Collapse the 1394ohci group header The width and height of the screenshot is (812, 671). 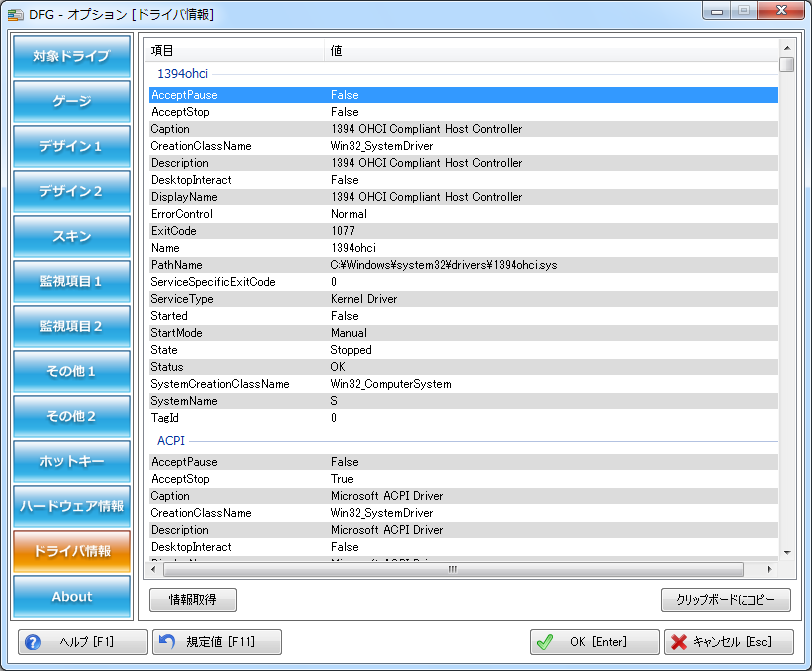182,73
